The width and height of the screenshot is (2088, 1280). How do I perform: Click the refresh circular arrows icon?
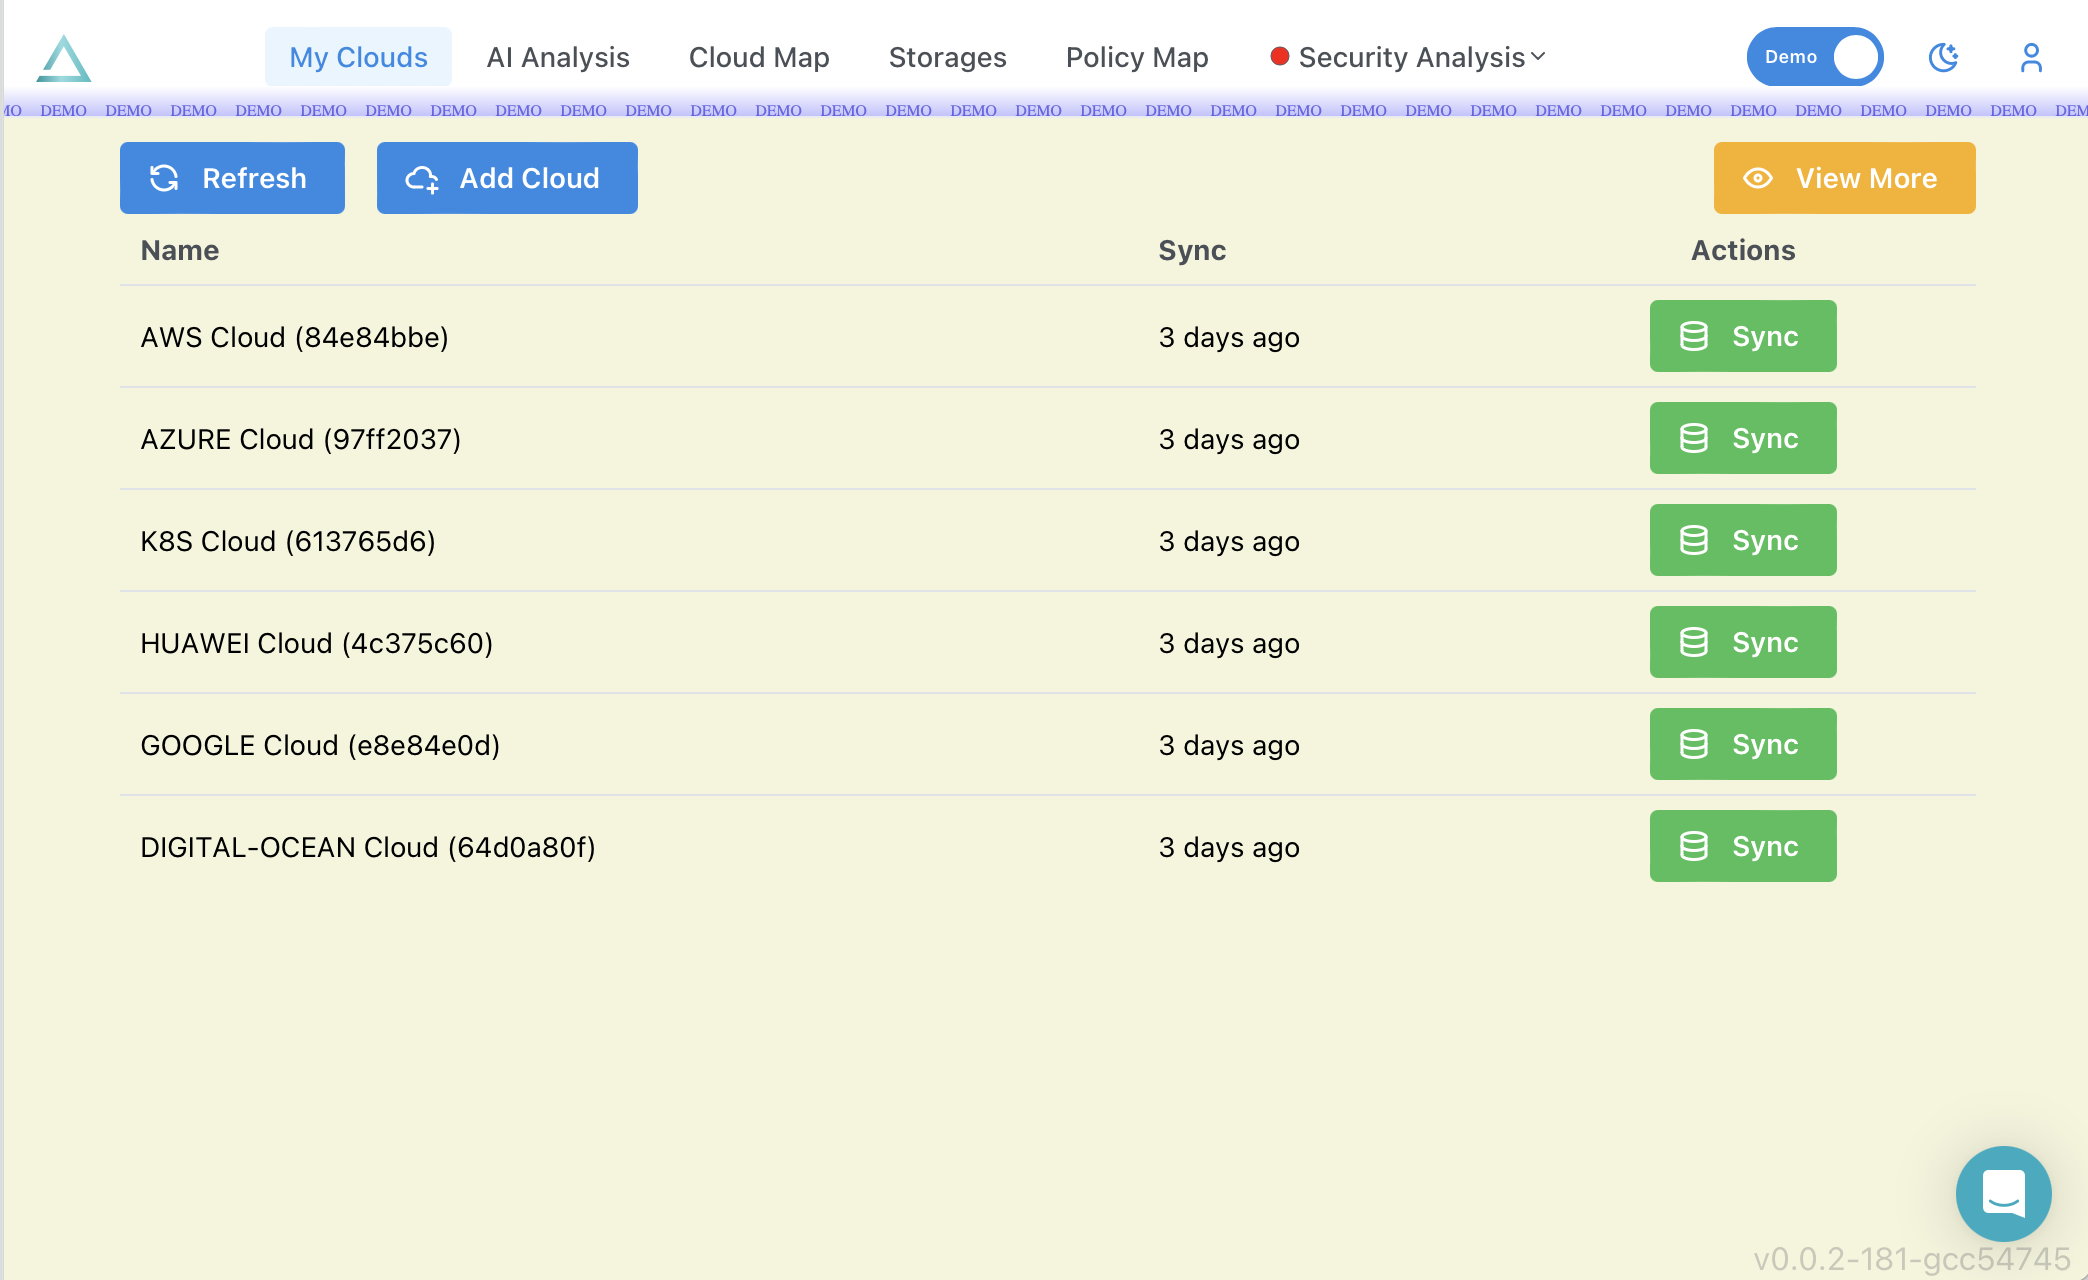click(164, 178)
